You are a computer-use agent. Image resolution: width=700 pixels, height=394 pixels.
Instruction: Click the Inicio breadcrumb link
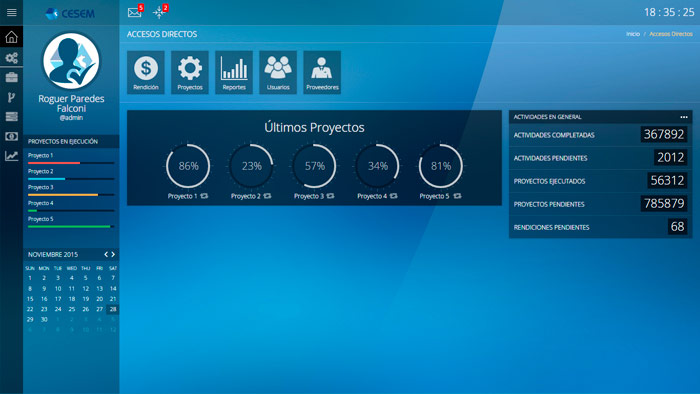click(633, 34)
